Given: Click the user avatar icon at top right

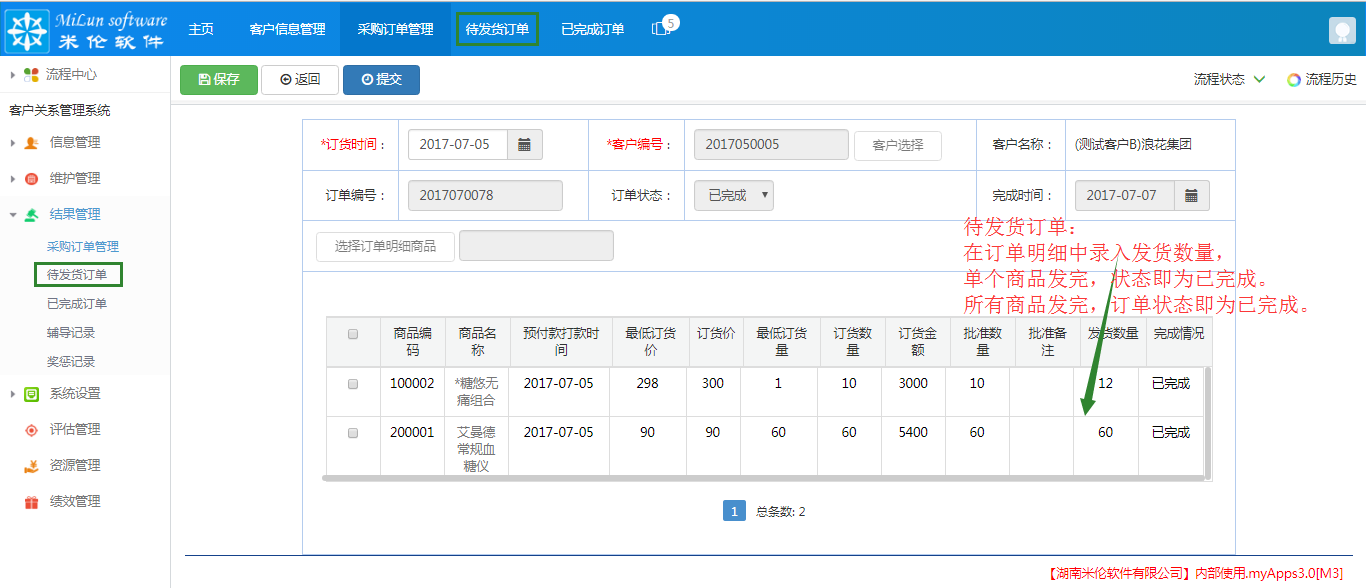Looking at the screenshot, I should click(1342, 29).
